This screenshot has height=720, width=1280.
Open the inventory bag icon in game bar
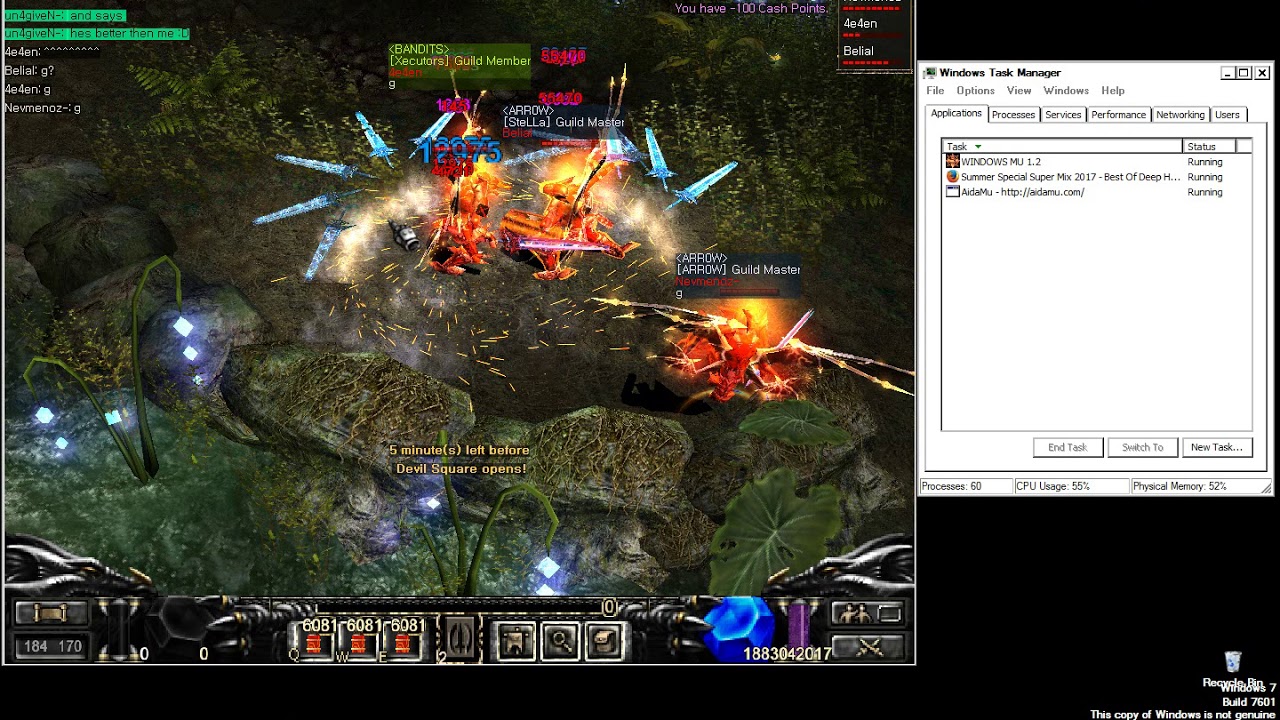[x=604, y=641]
